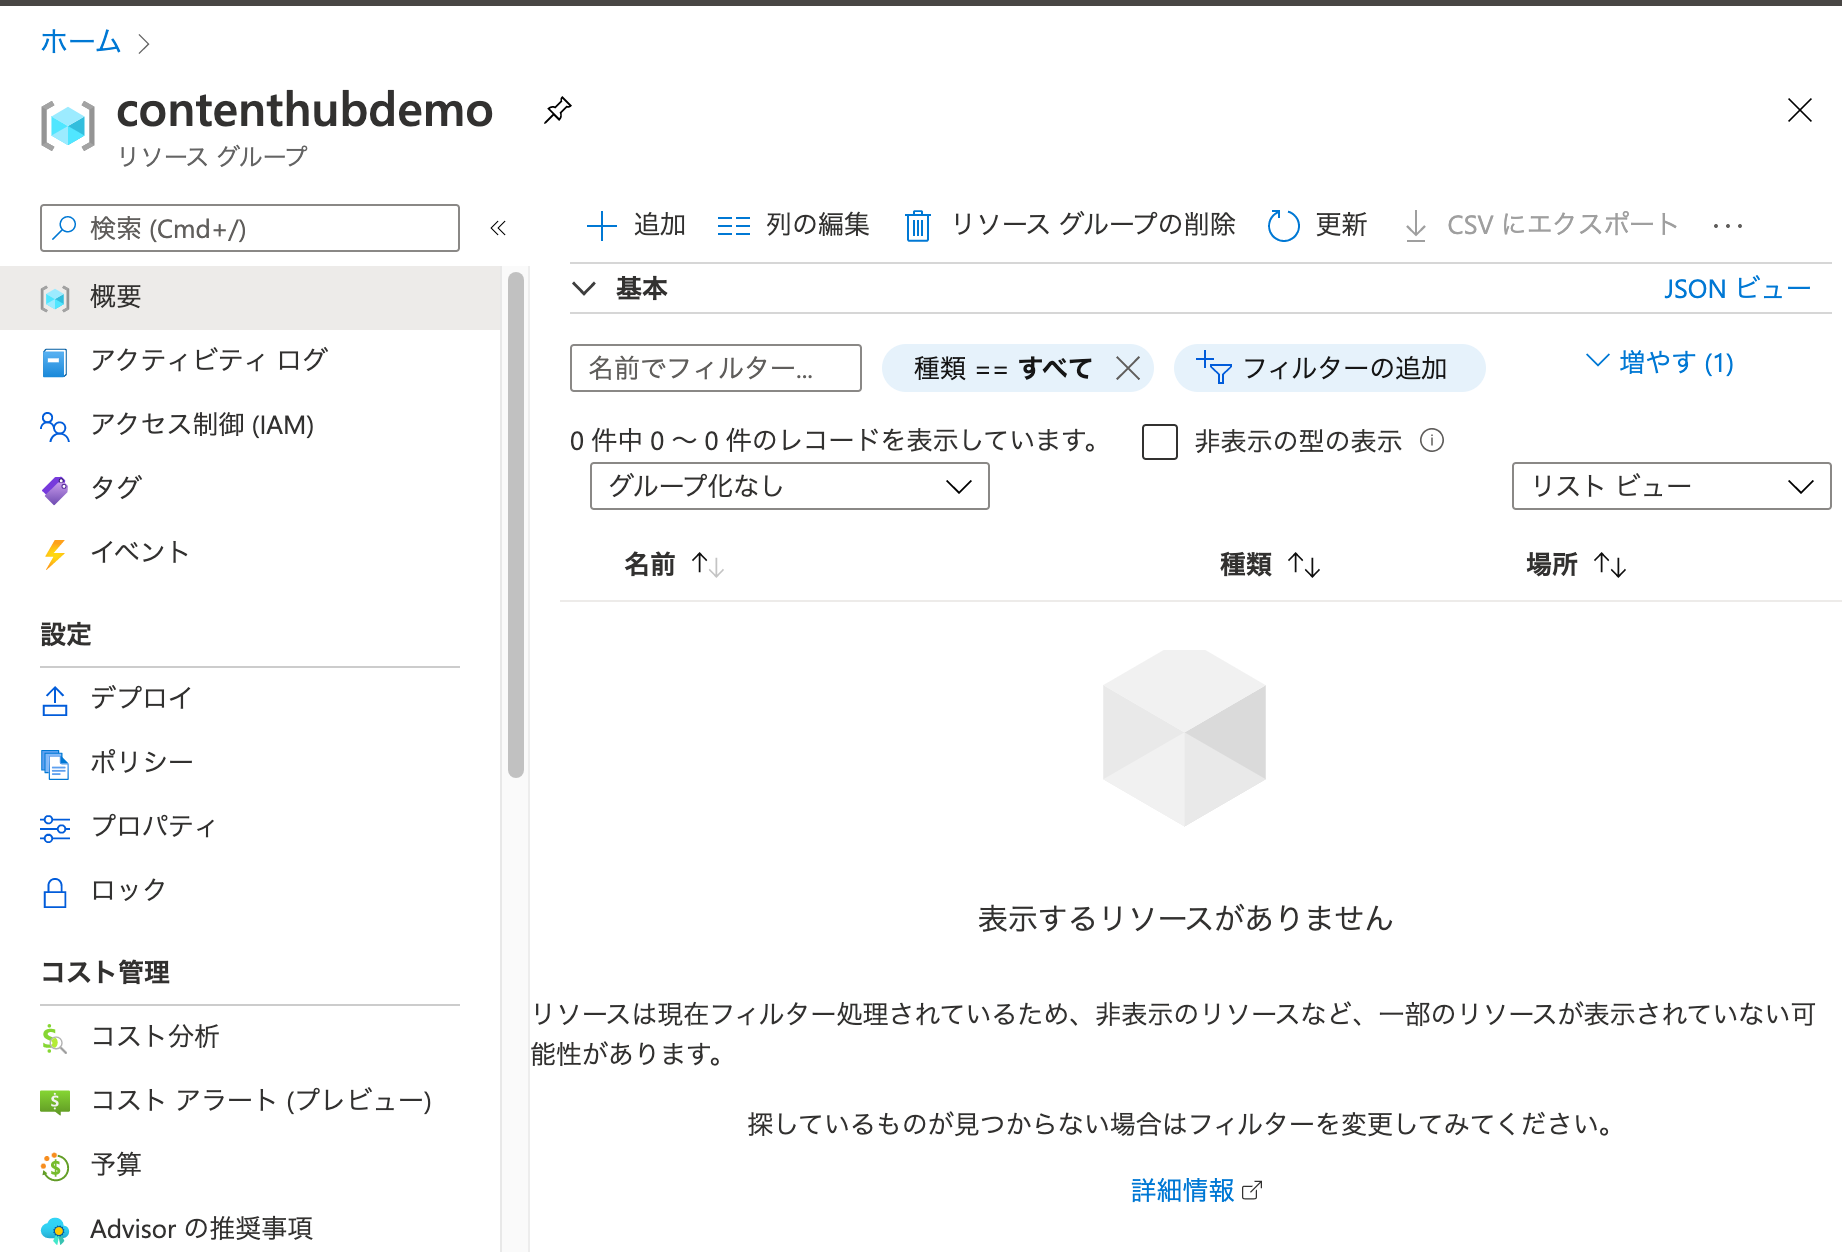Click リソース グループの削除 trash button
The image size is (1842, 1252).
1069,225
